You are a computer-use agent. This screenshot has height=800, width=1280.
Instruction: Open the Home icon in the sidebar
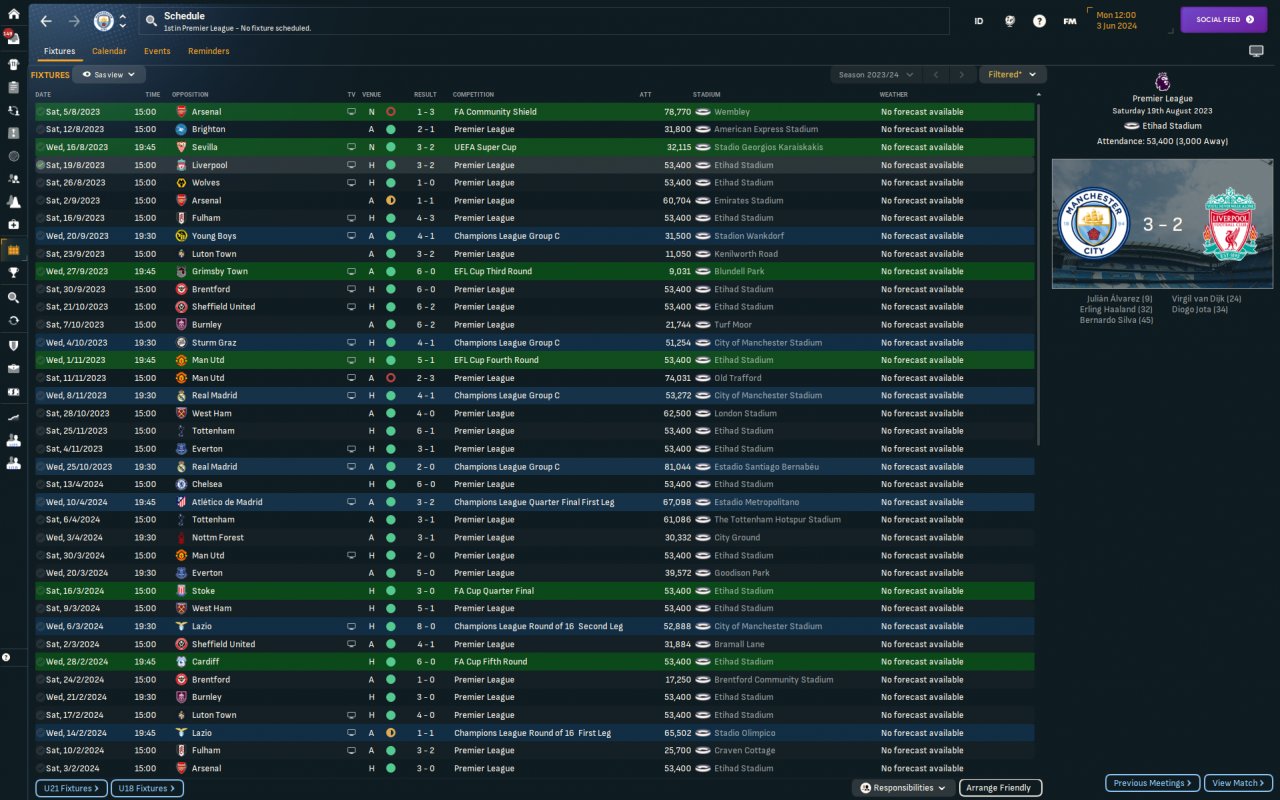14,15
